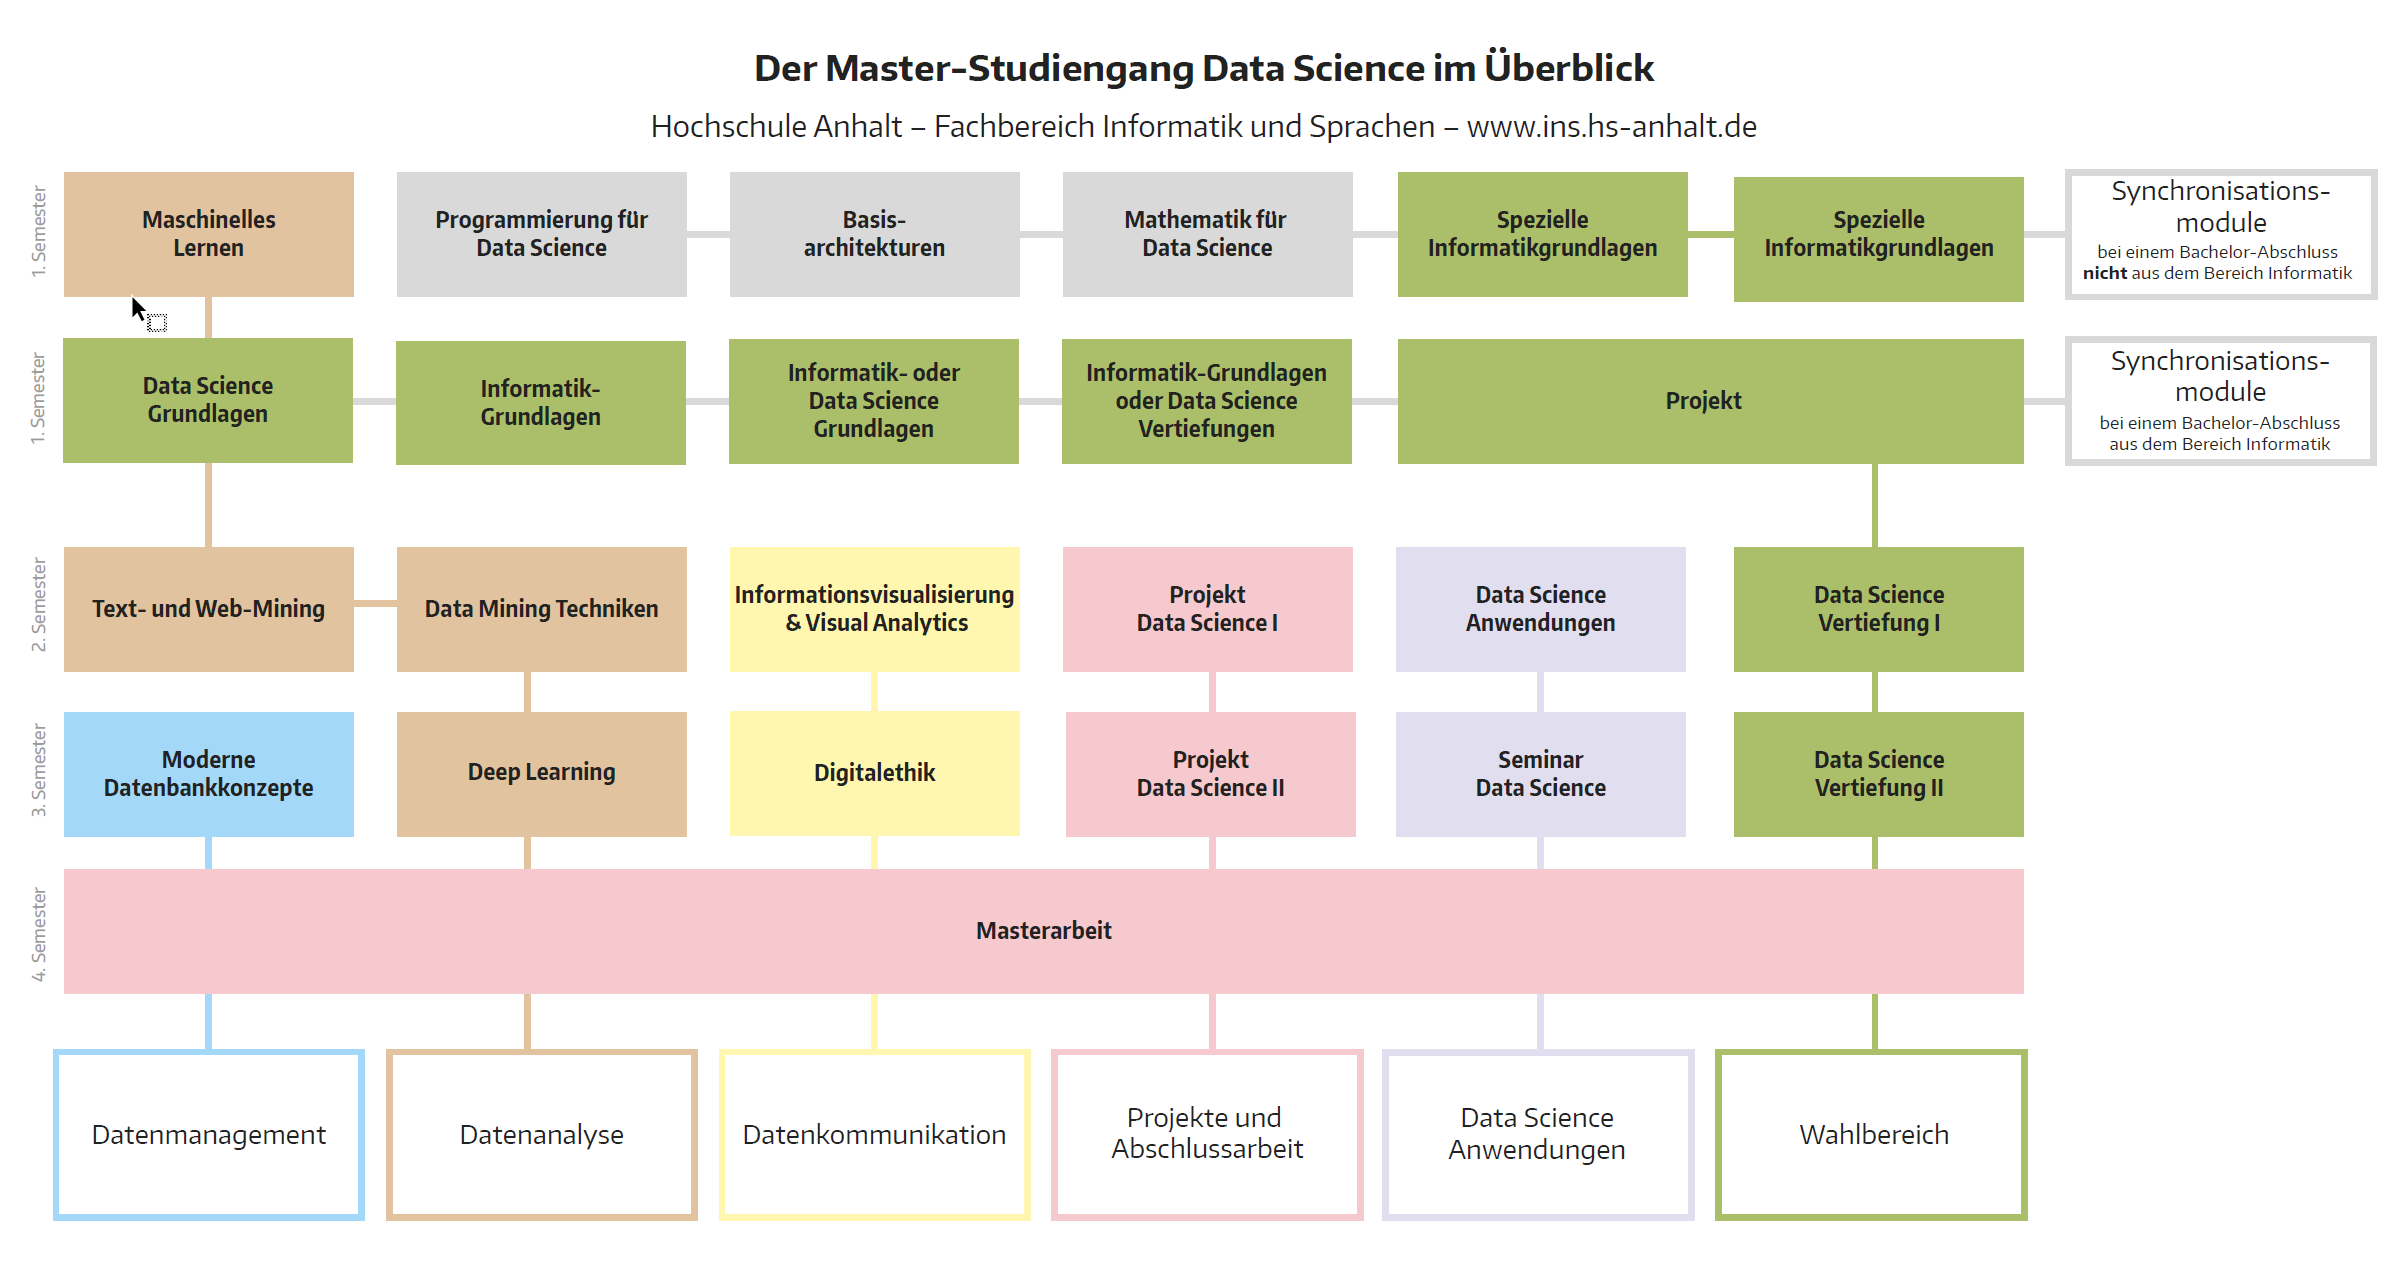Click the www.ins.hs-anhalt.de address in the subtitle
Viewport: 2399px width, 1288px height.
click(1612, 127)
